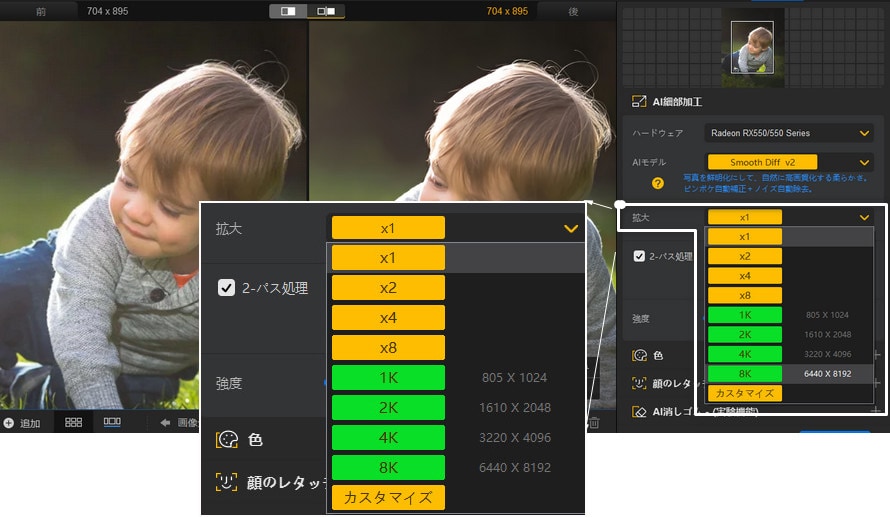Image resolution: width=890 pixels, height=517 pixels.
Task: Toggle the 2-パス処理 checkbox in side panel
Action: (639, 256)
